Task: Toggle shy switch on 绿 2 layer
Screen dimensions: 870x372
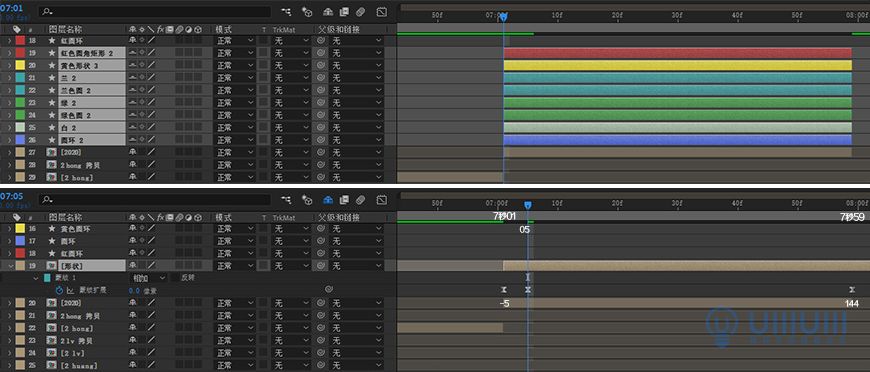Action: point(133,103)
